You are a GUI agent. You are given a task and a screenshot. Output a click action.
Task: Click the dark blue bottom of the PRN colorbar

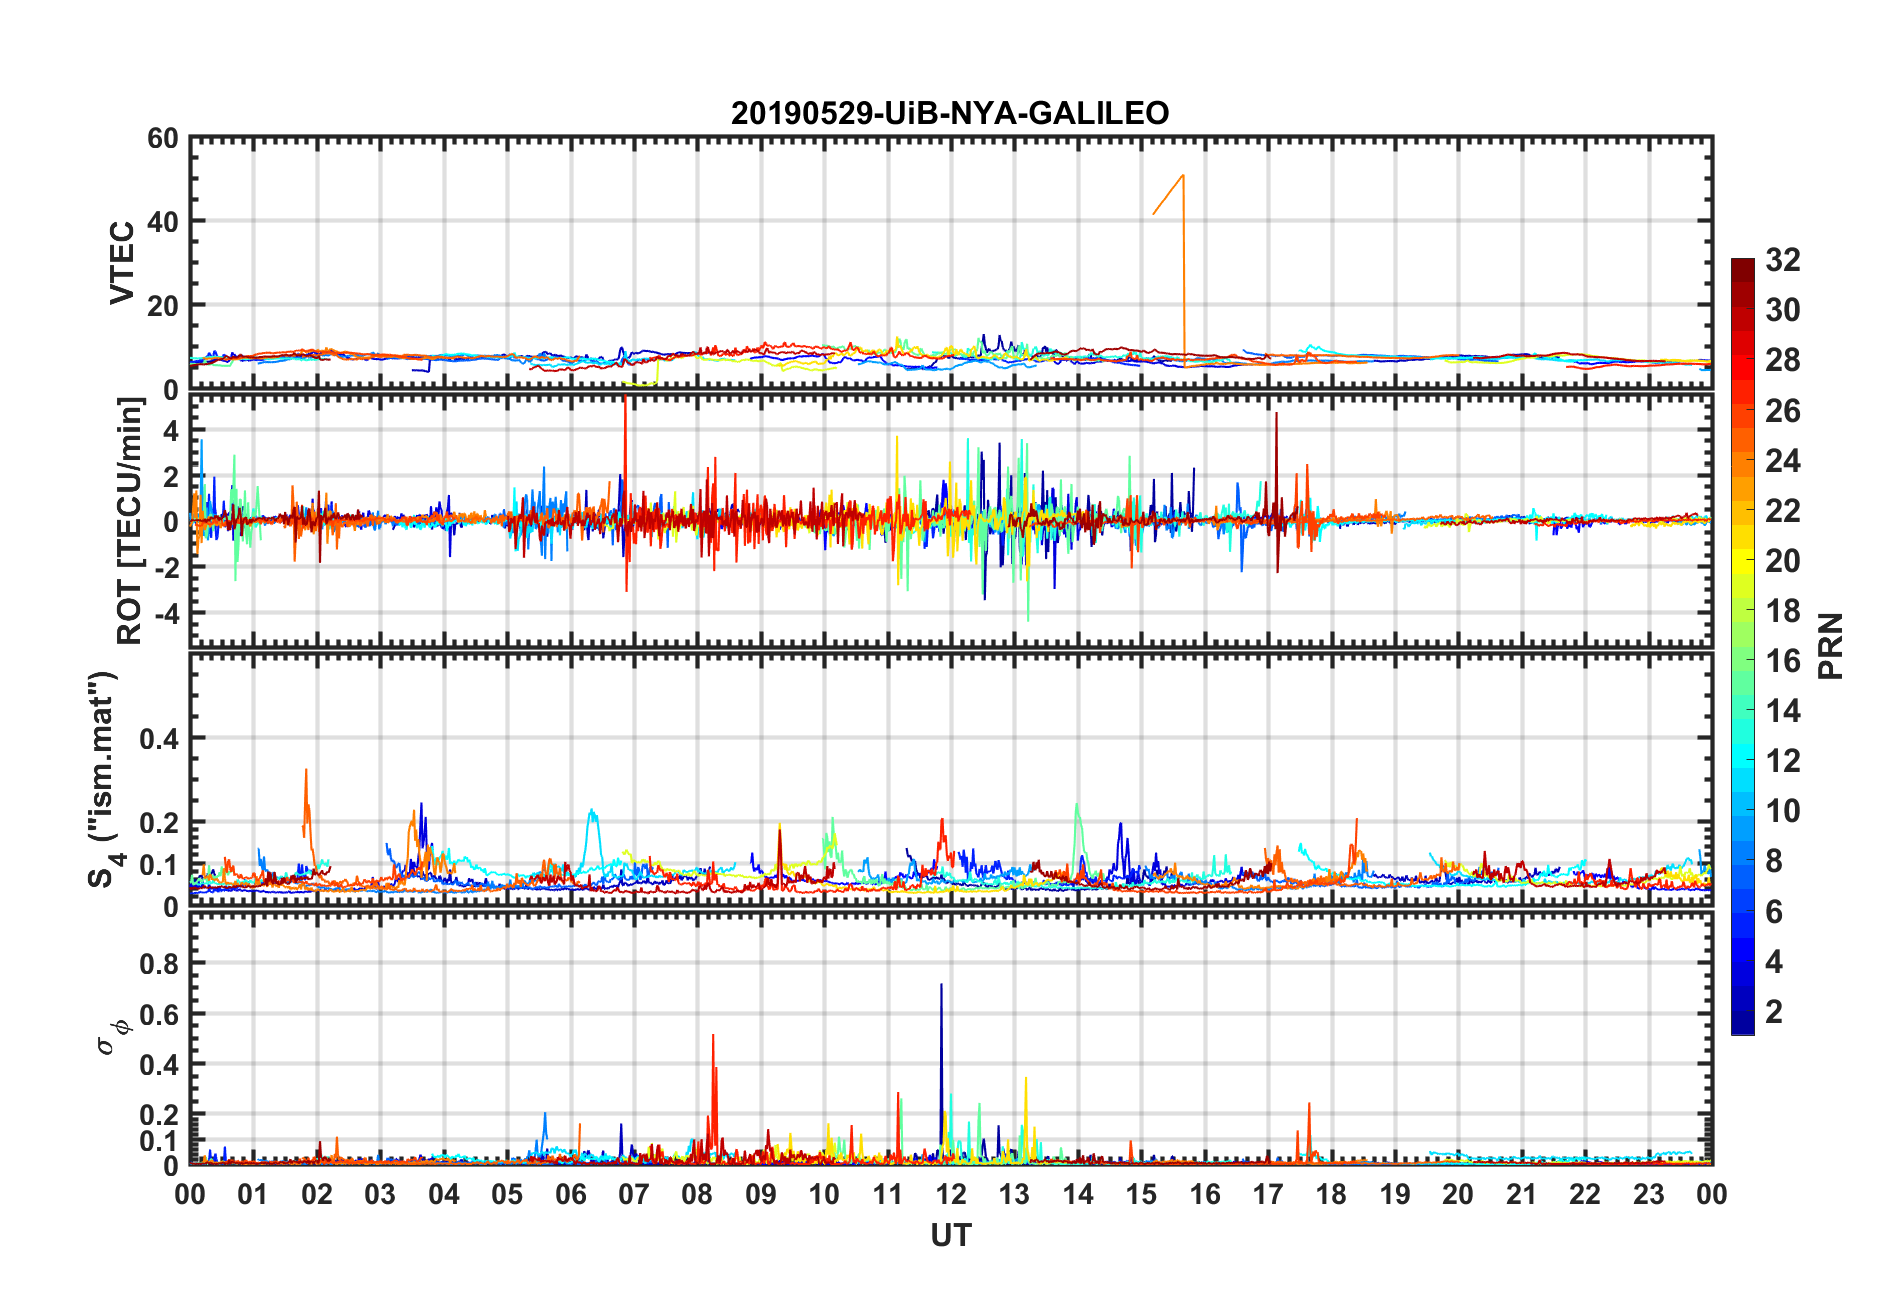click(1743, 1022)
